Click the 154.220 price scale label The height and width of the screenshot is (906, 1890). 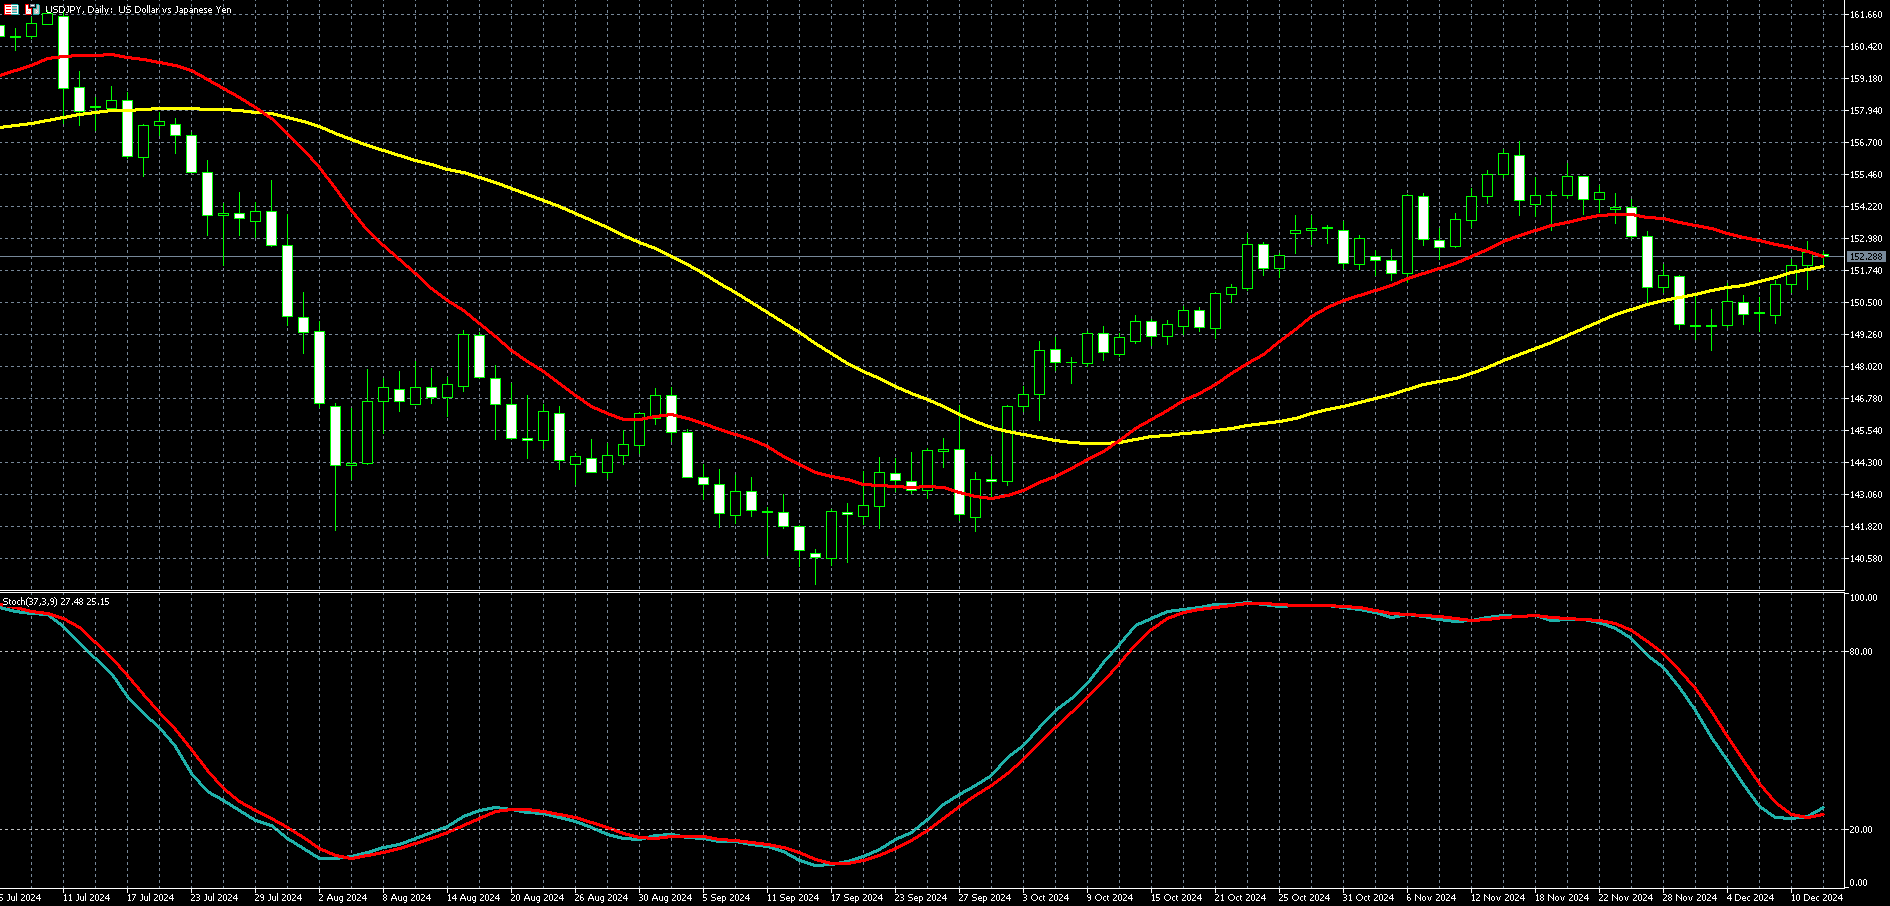click(x=1866, y=207)
